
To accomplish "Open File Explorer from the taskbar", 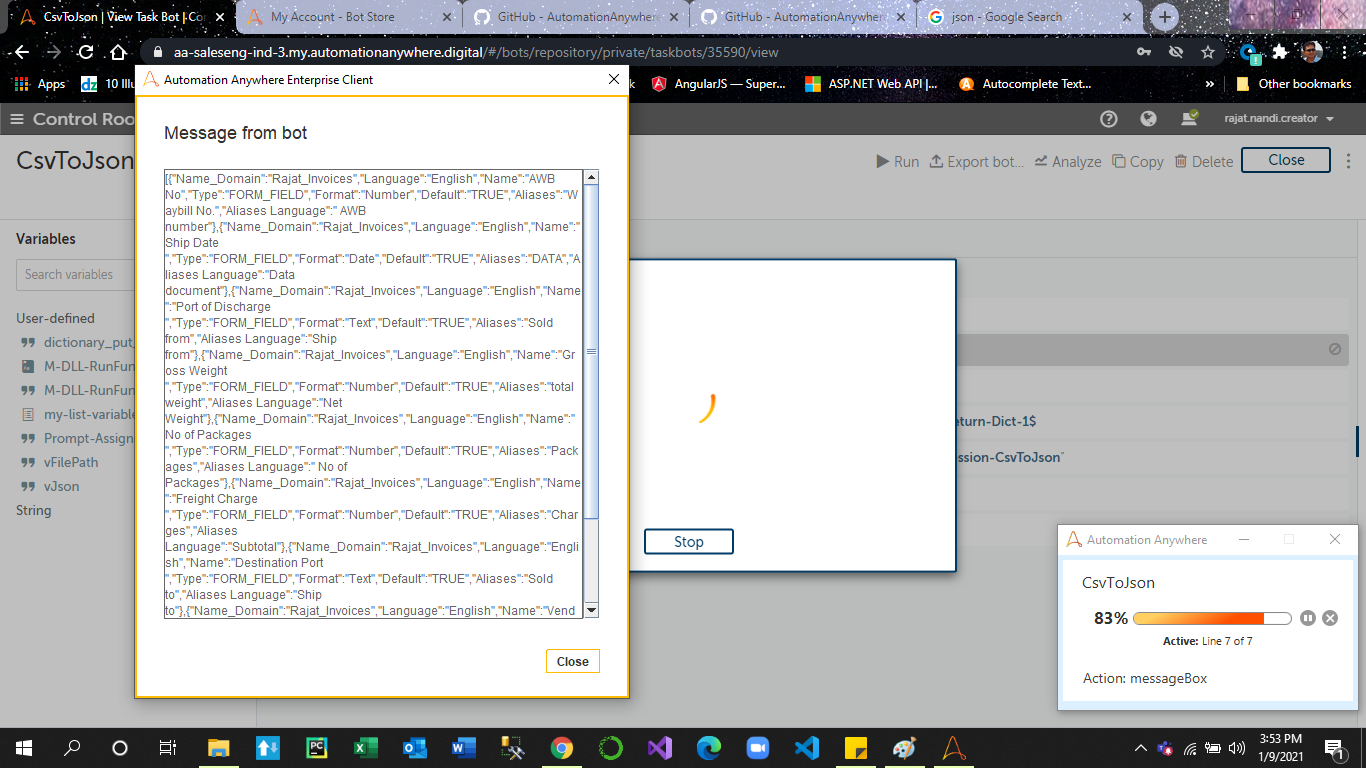I will [x=219, y=748].
